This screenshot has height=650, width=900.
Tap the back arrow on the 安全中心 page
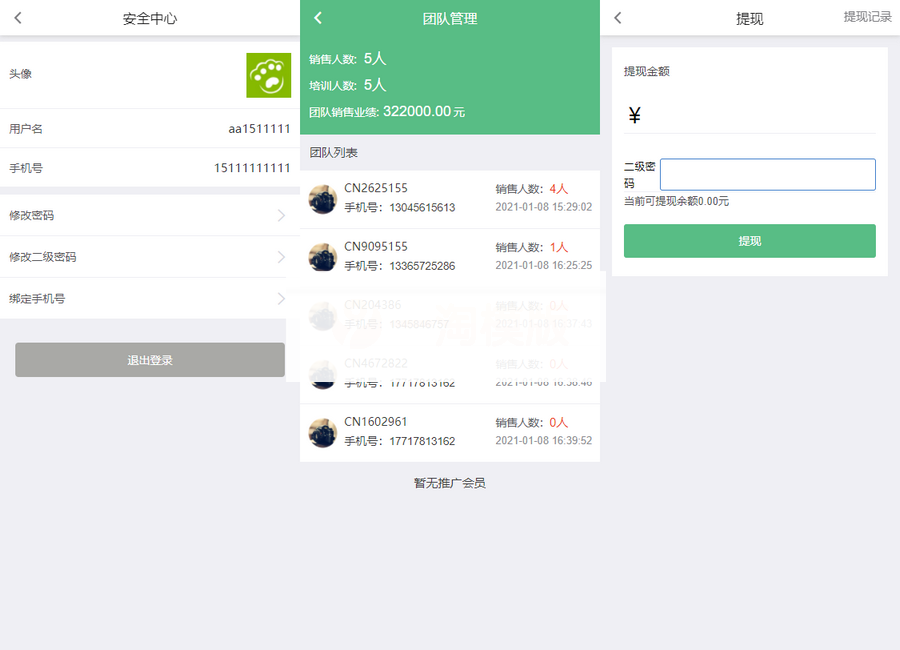(x=17, y=17)
